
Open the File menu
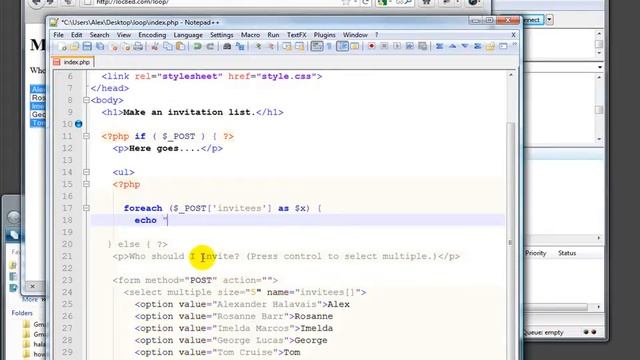pyautogui.click(x=58, y=35)
